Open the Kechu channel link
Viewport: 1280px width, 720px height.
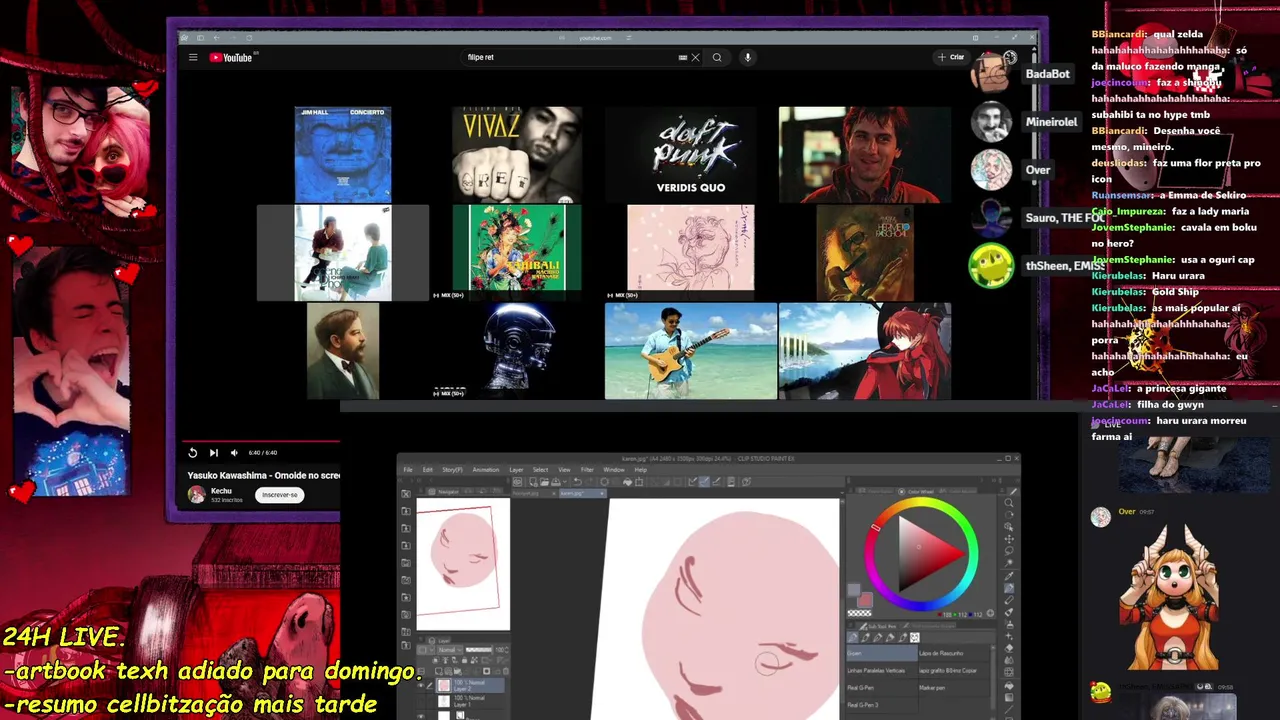click(x=221, y=491)
